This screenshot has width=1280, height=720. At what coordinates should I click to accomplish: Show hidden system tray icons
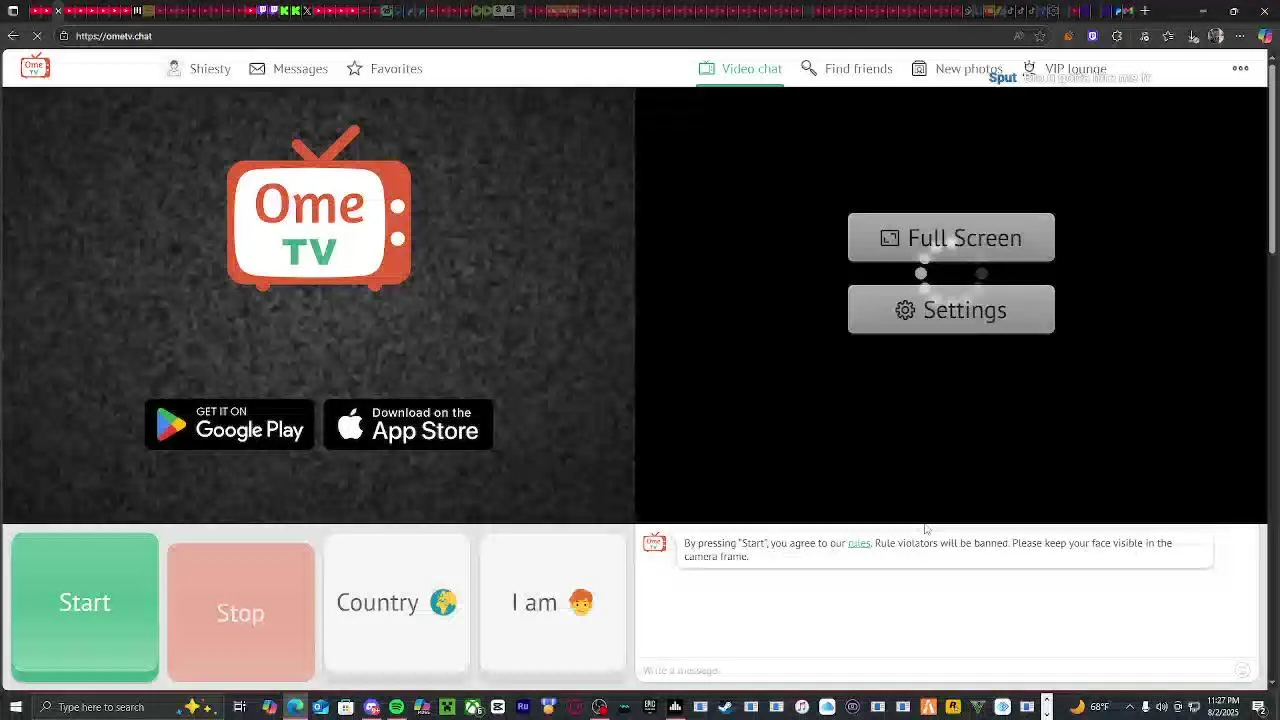[1130, 707]
